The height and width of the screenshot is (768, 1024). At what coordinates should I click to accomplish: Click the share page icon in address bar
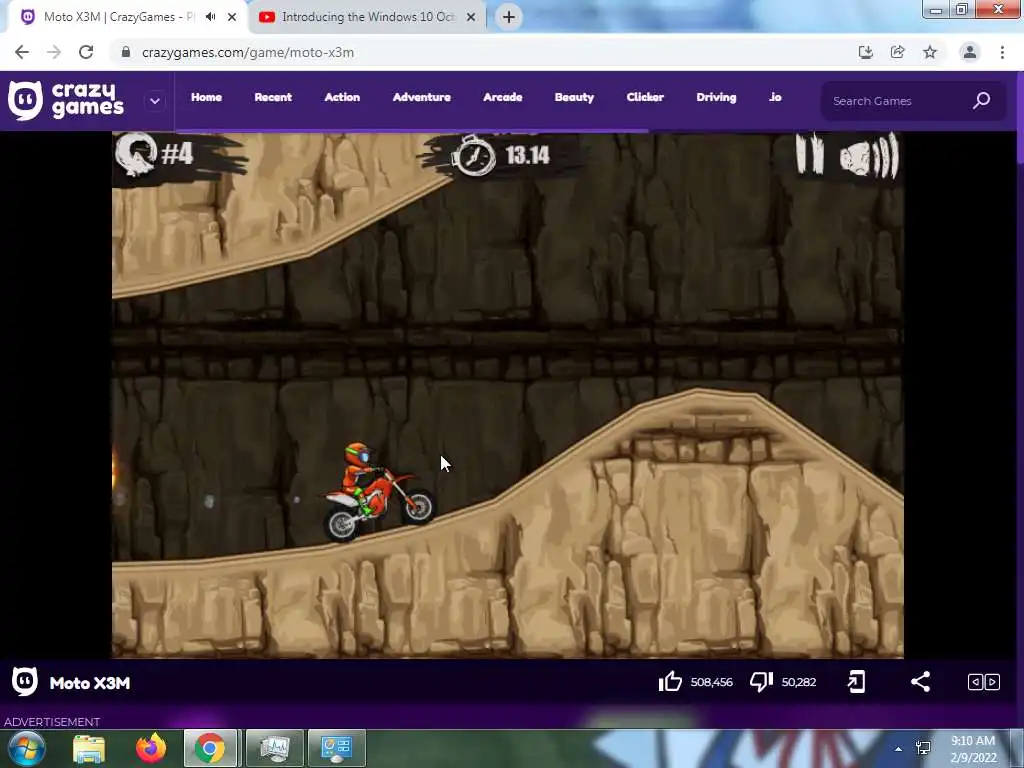898,52
